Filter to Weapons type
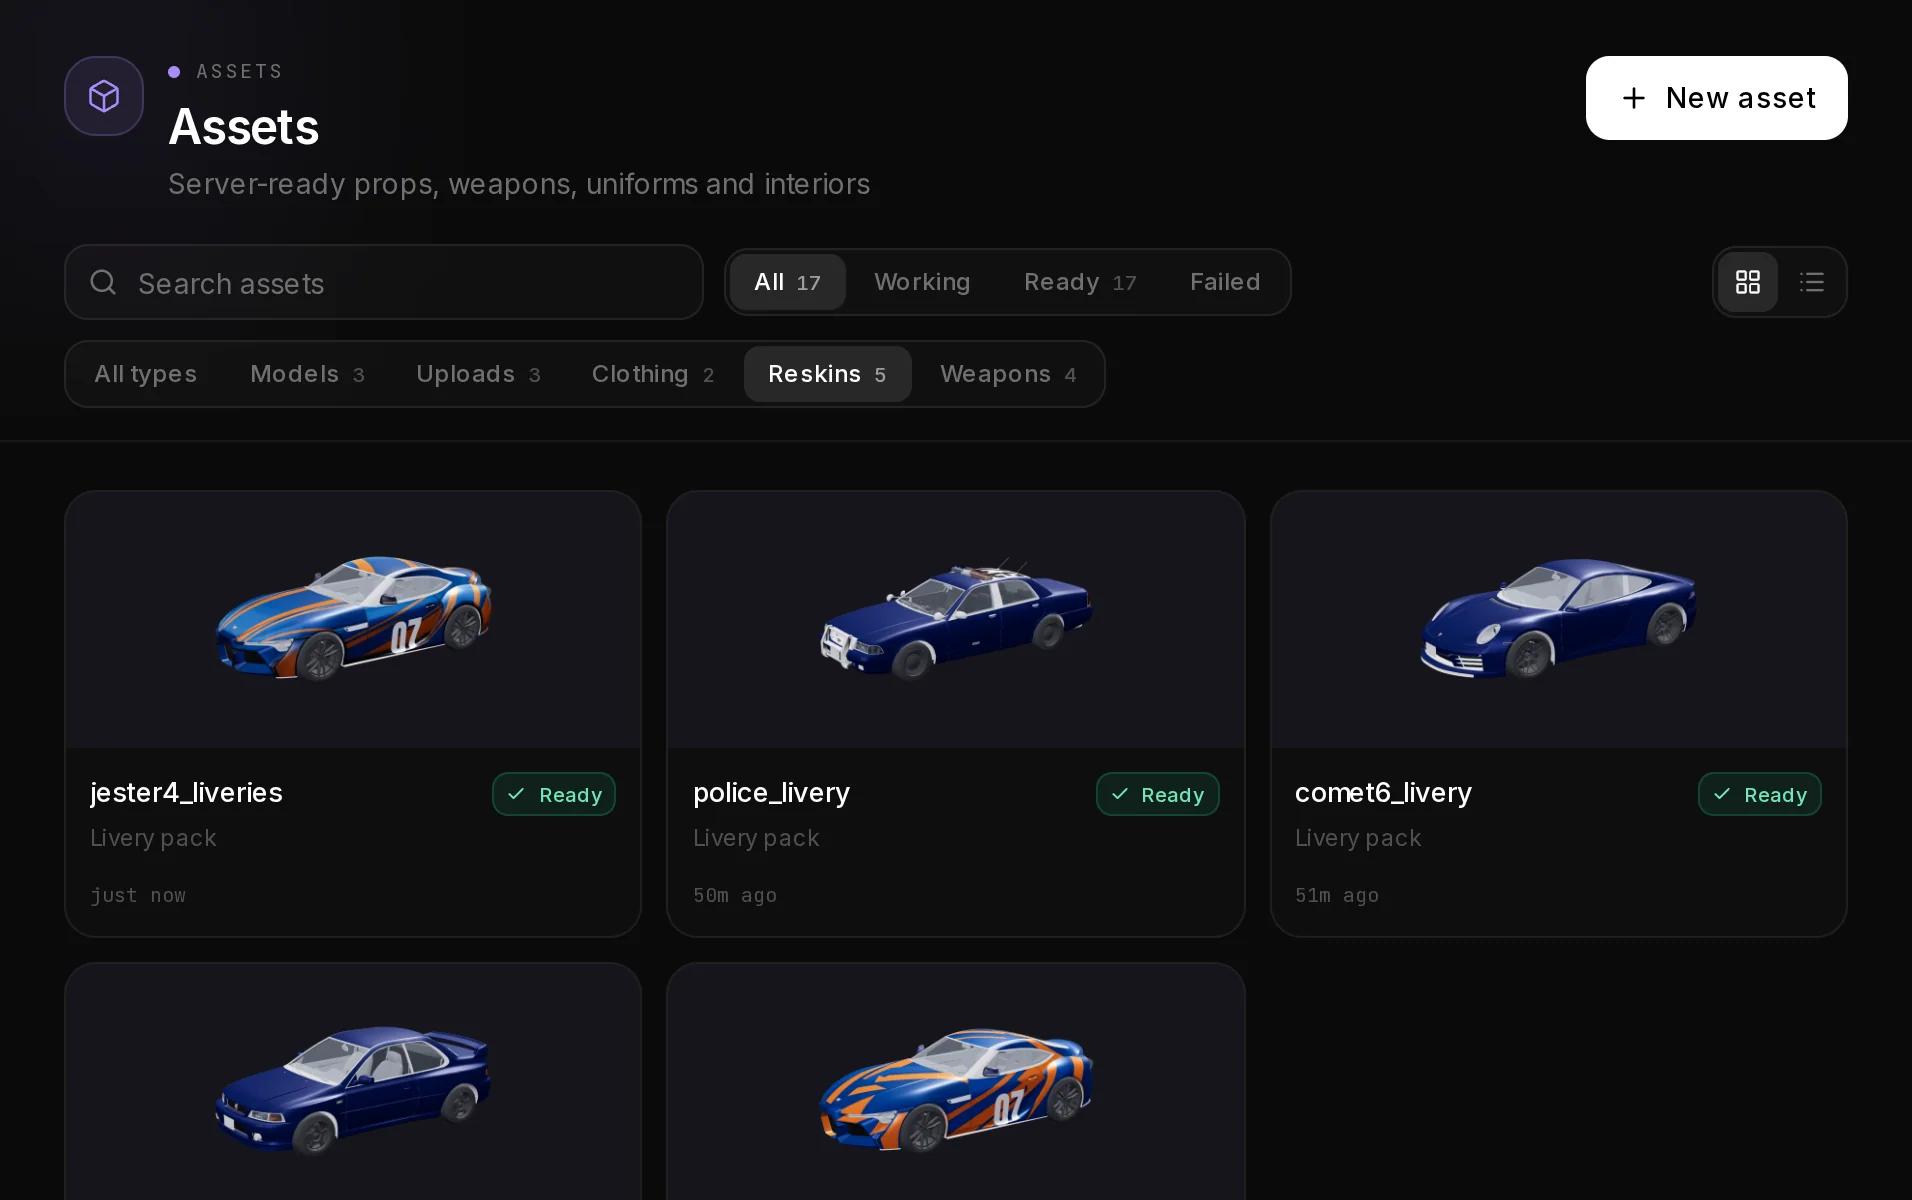The image size is (1912, 1200). [1008, 374]
